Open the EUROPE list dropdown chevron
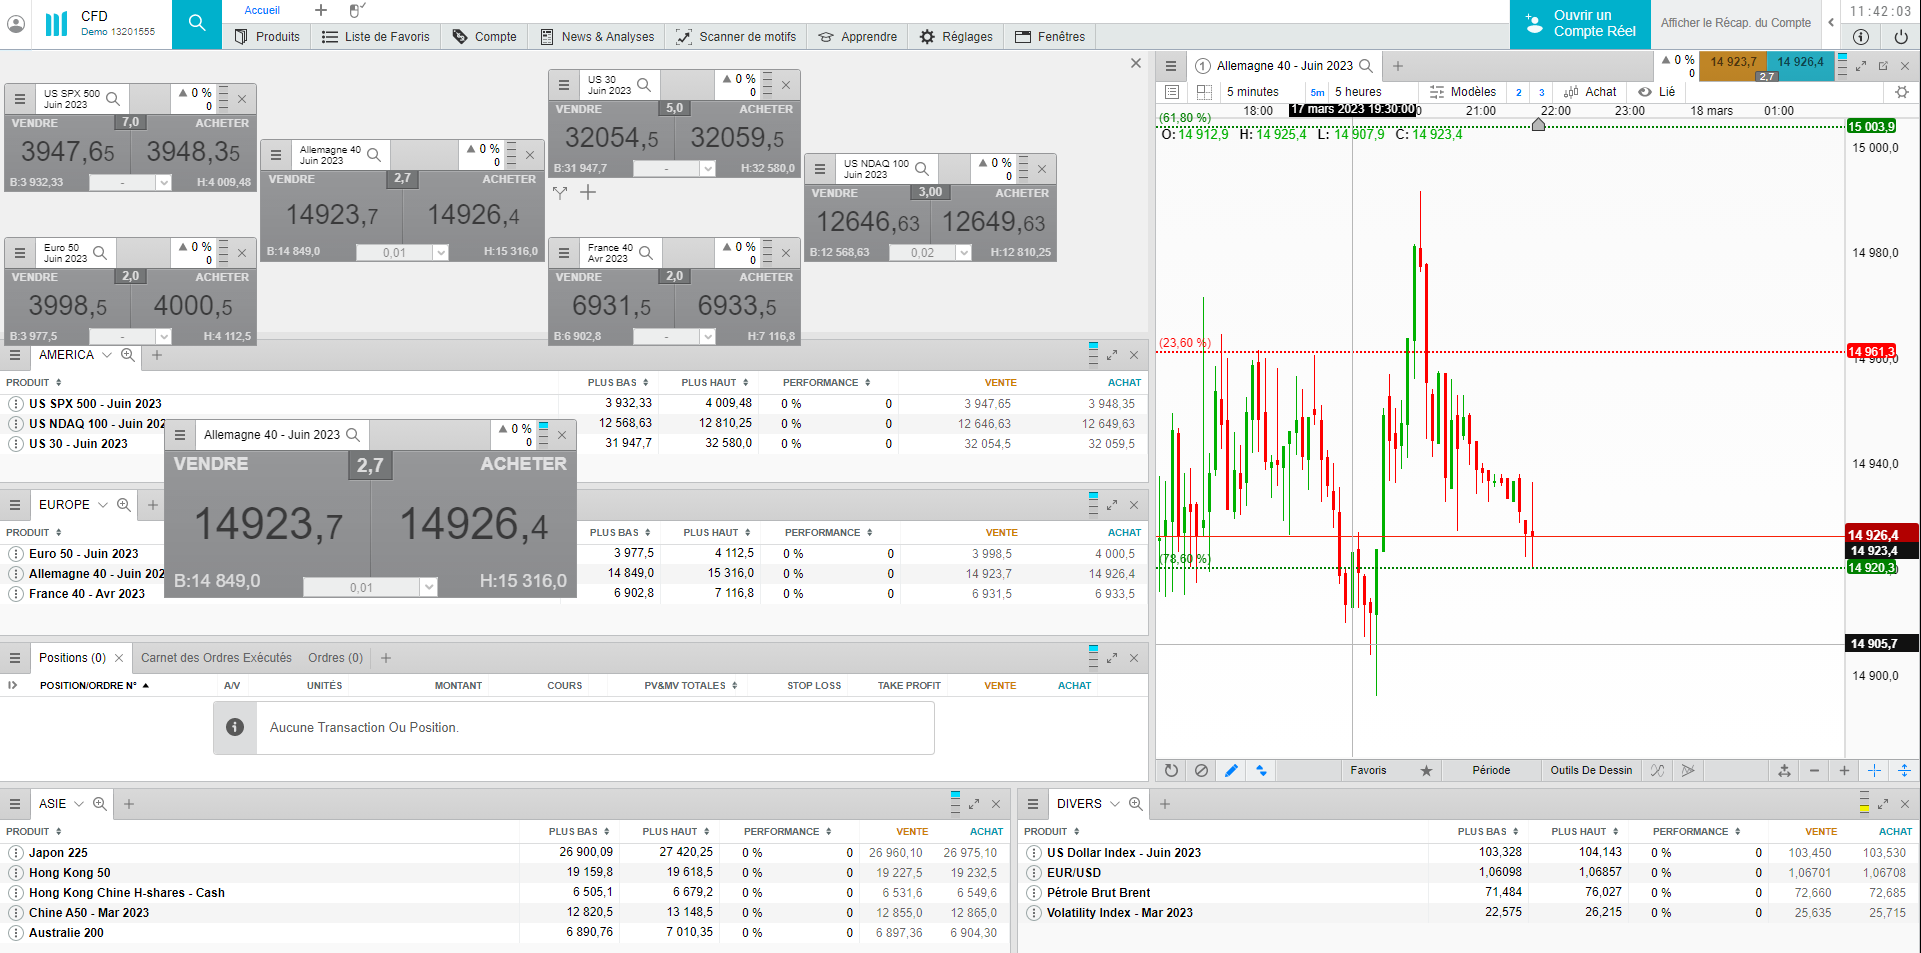1921x953 pixels. (103, 505)
